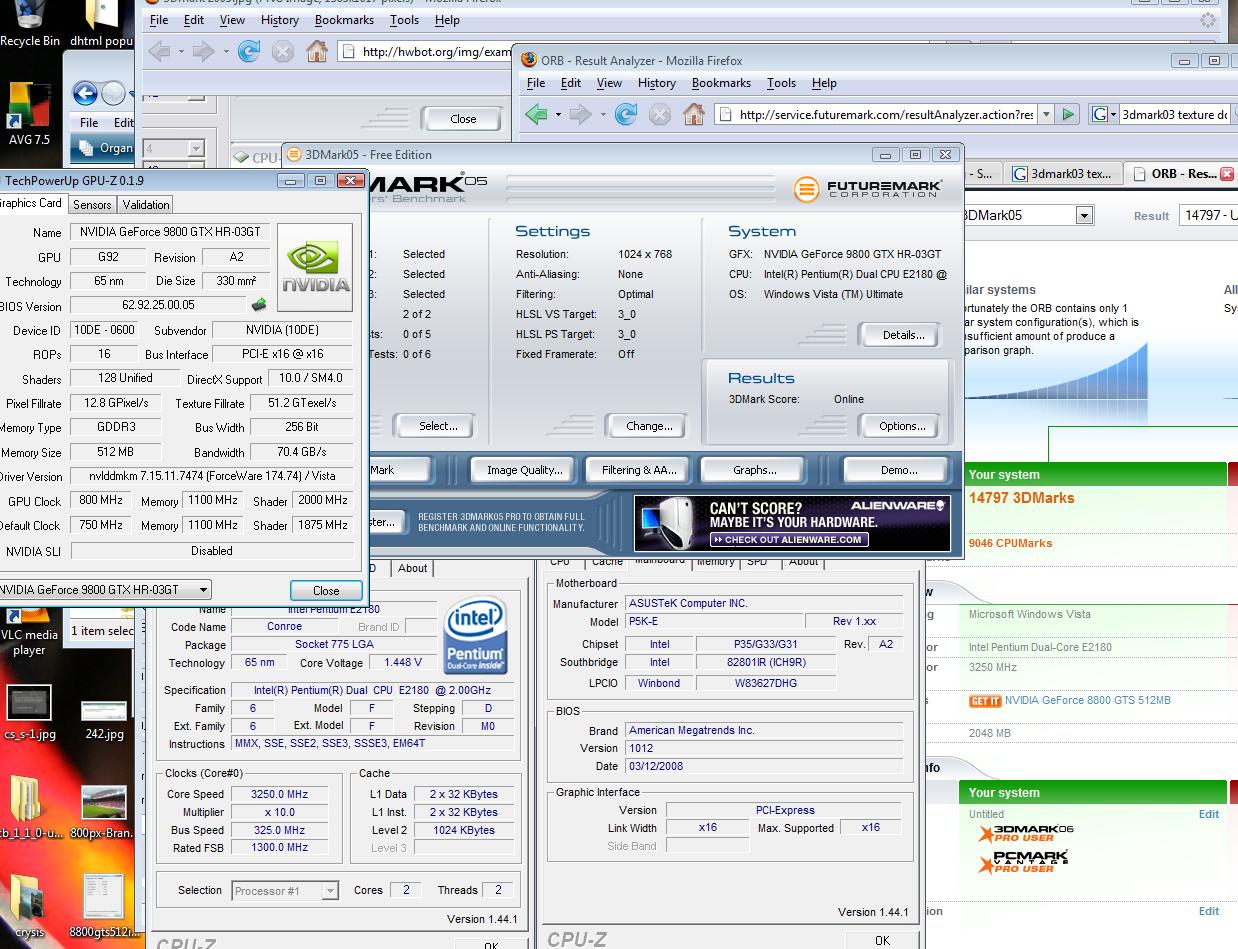Click Options... button in 3DMark05 Results
The width and height of the screenshot is (1238, 949).
(902, 426)
